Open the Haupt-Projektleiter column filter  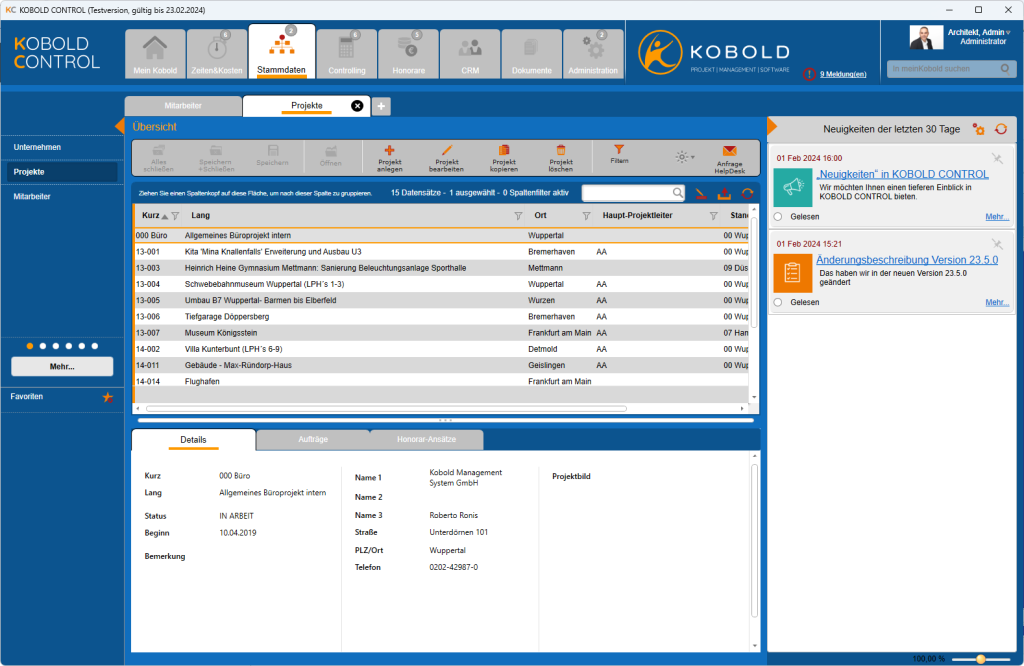[x=714, y=216]
